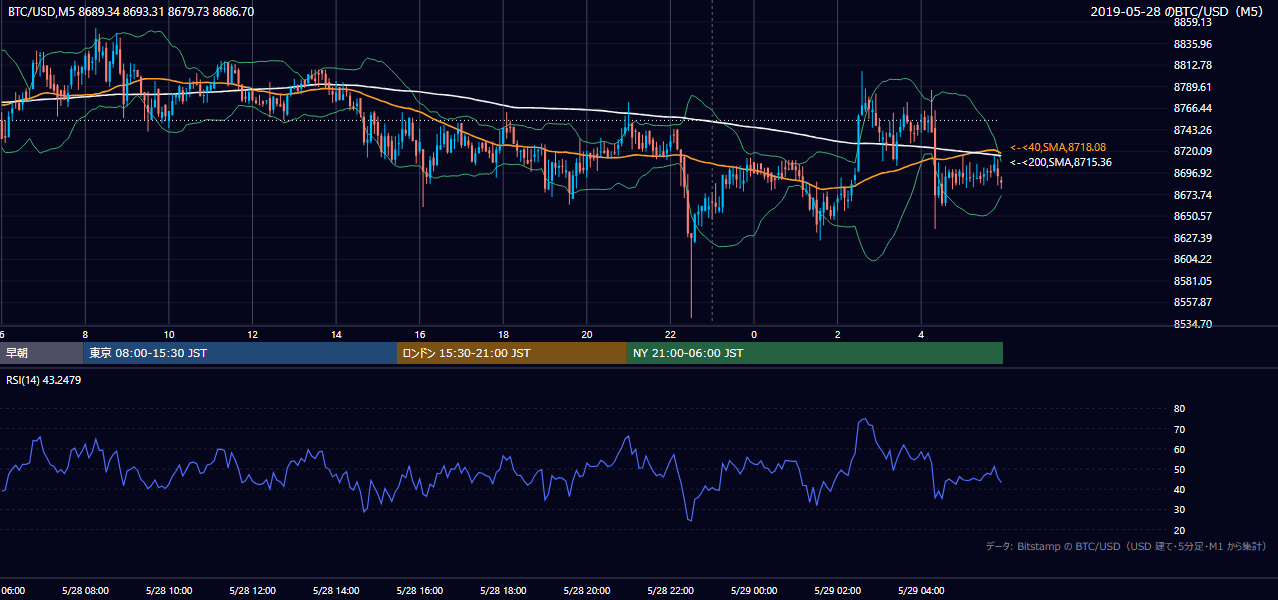This screenshot has width=1278, height=600.
Task: Click hour label 8 below price chart
Action: (x=85, y=334)
